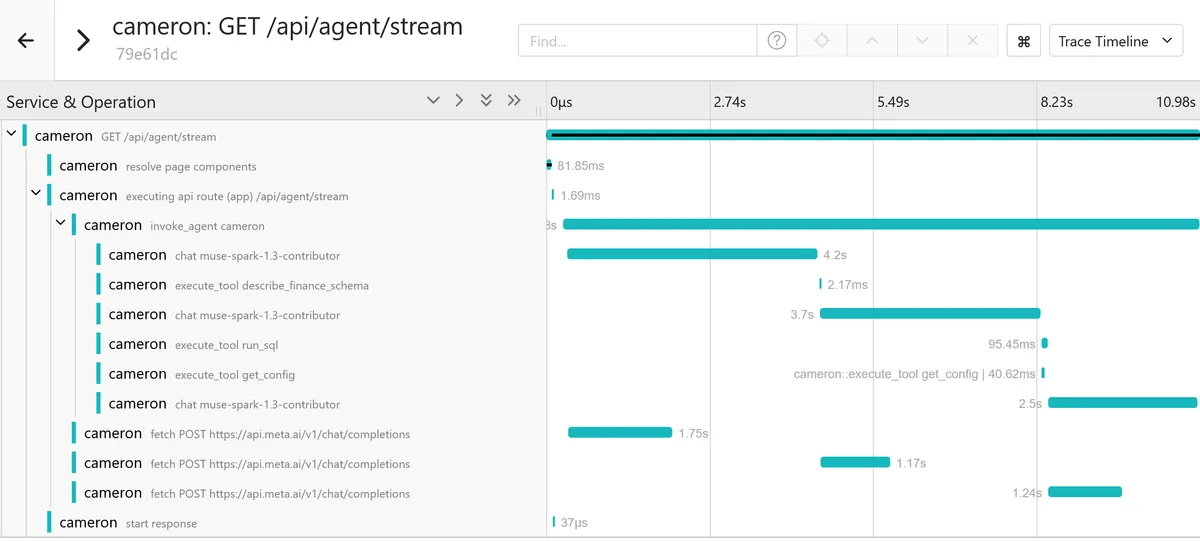Click the 3.7s chat span bar
The height and width of the screenshot is (541, 1200).
point(930,313)
